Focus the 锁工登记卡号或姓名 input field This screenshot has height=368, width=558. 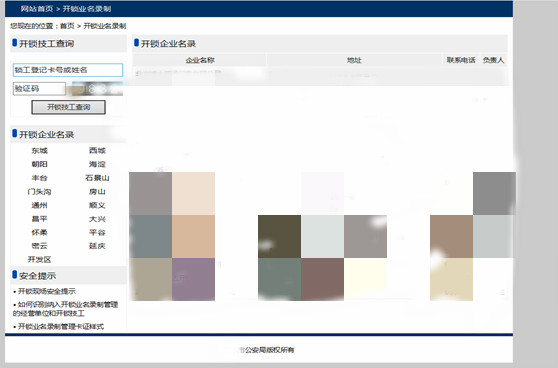click(68, 70)
